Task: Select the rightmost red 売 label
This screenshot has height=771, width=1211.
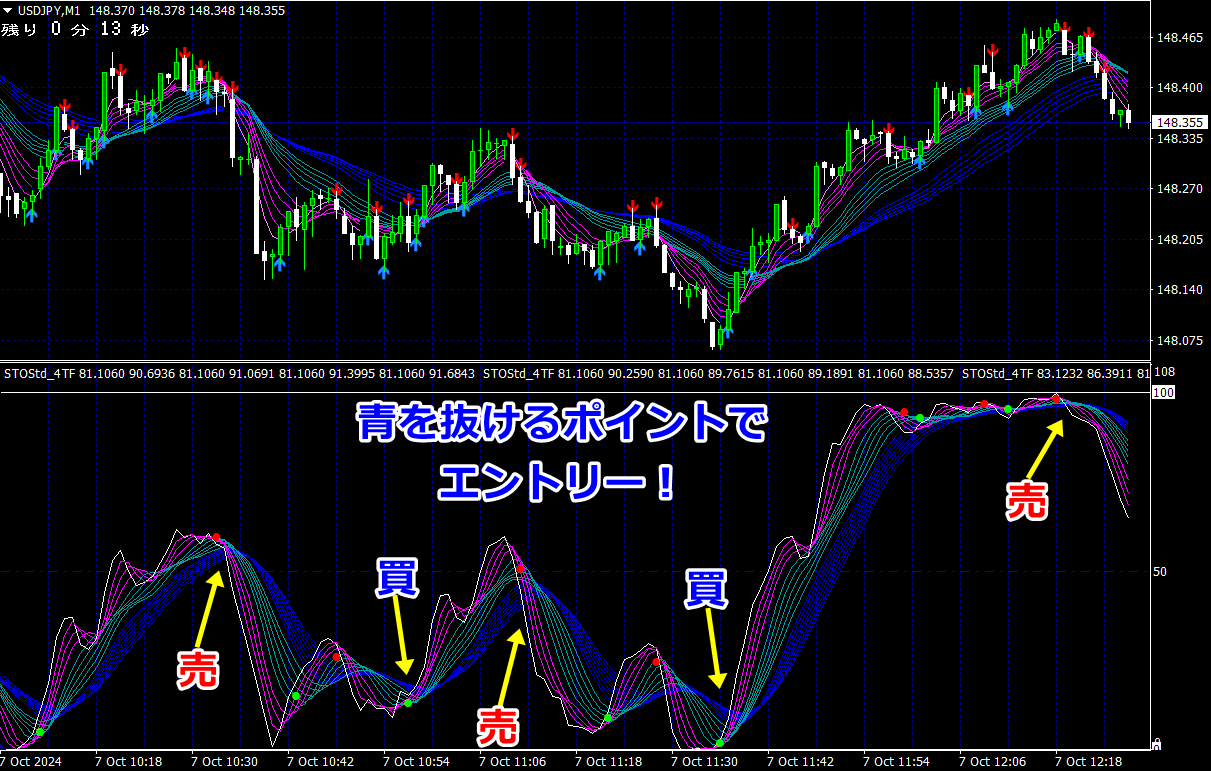Action: [1026, 499]
